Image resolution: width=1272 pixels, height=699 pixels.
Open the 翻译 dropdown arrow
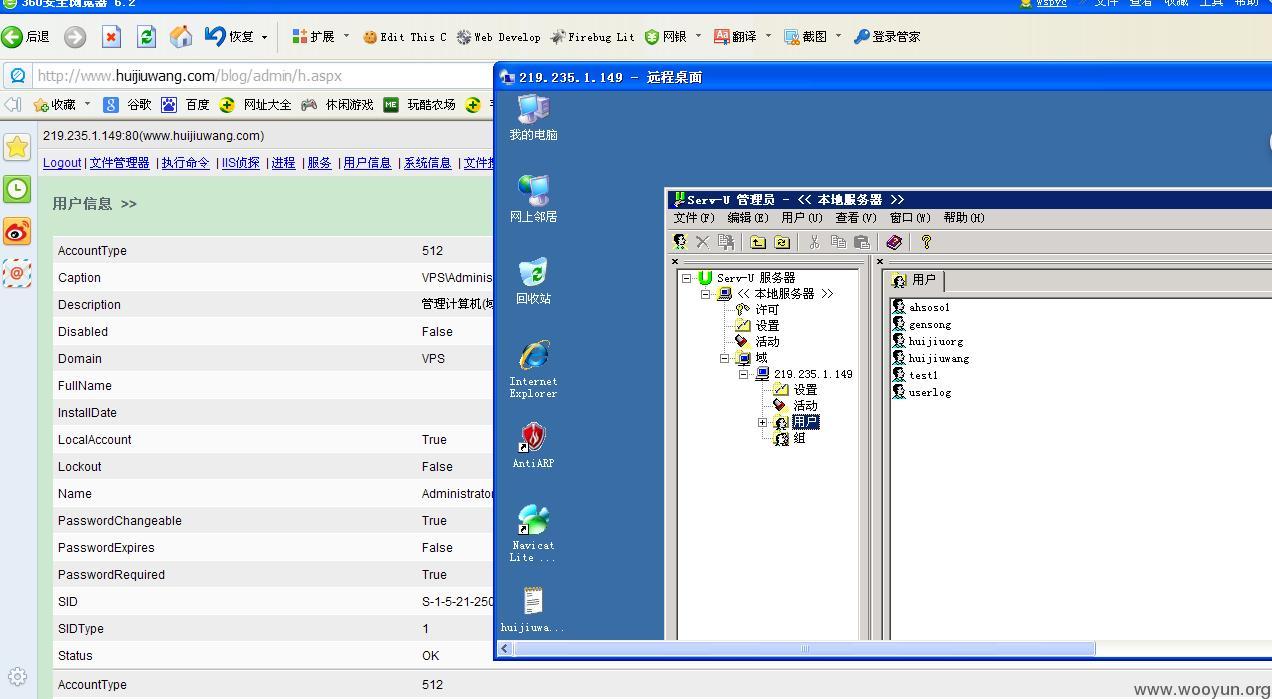(768, 37)
